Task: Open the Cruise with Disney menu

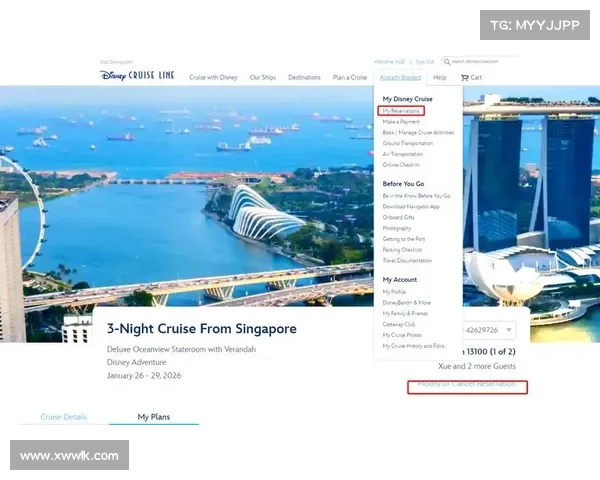Action: coord(213,77)
